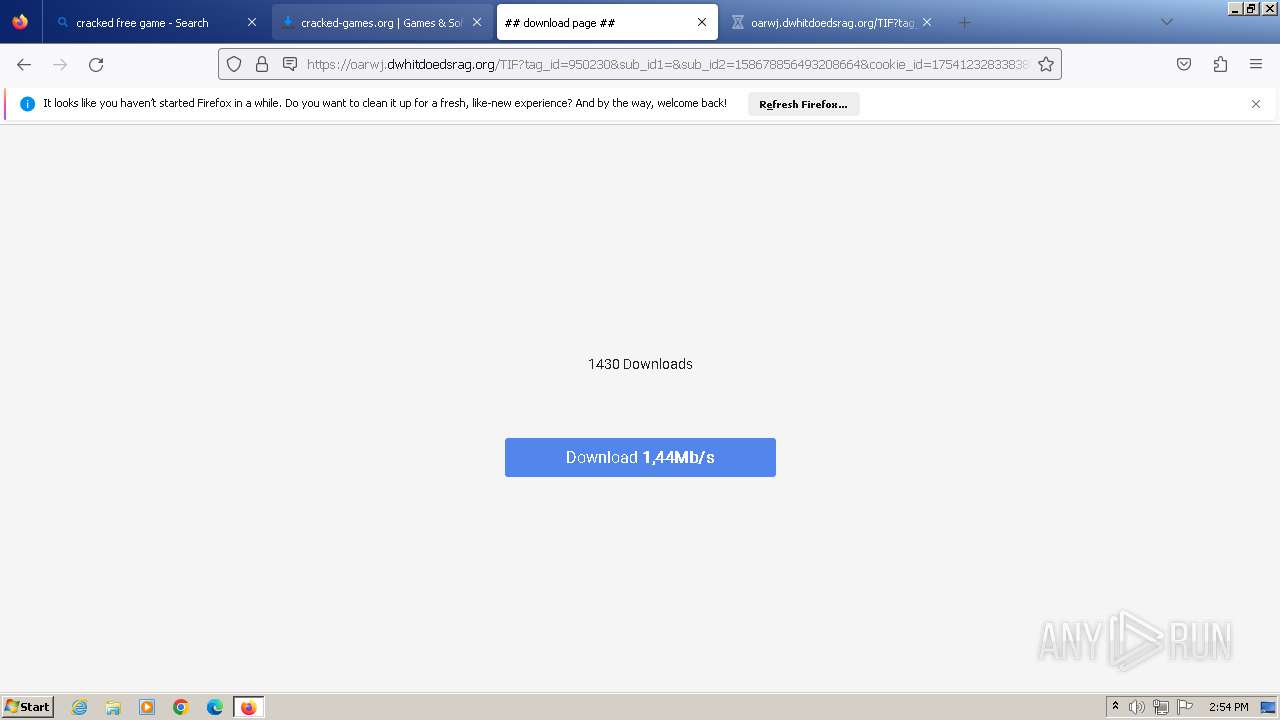Open File Explorer folder in taskbar
This screenshot has width=1280, height=720.
pyautogui.click(x=113, y=707)
